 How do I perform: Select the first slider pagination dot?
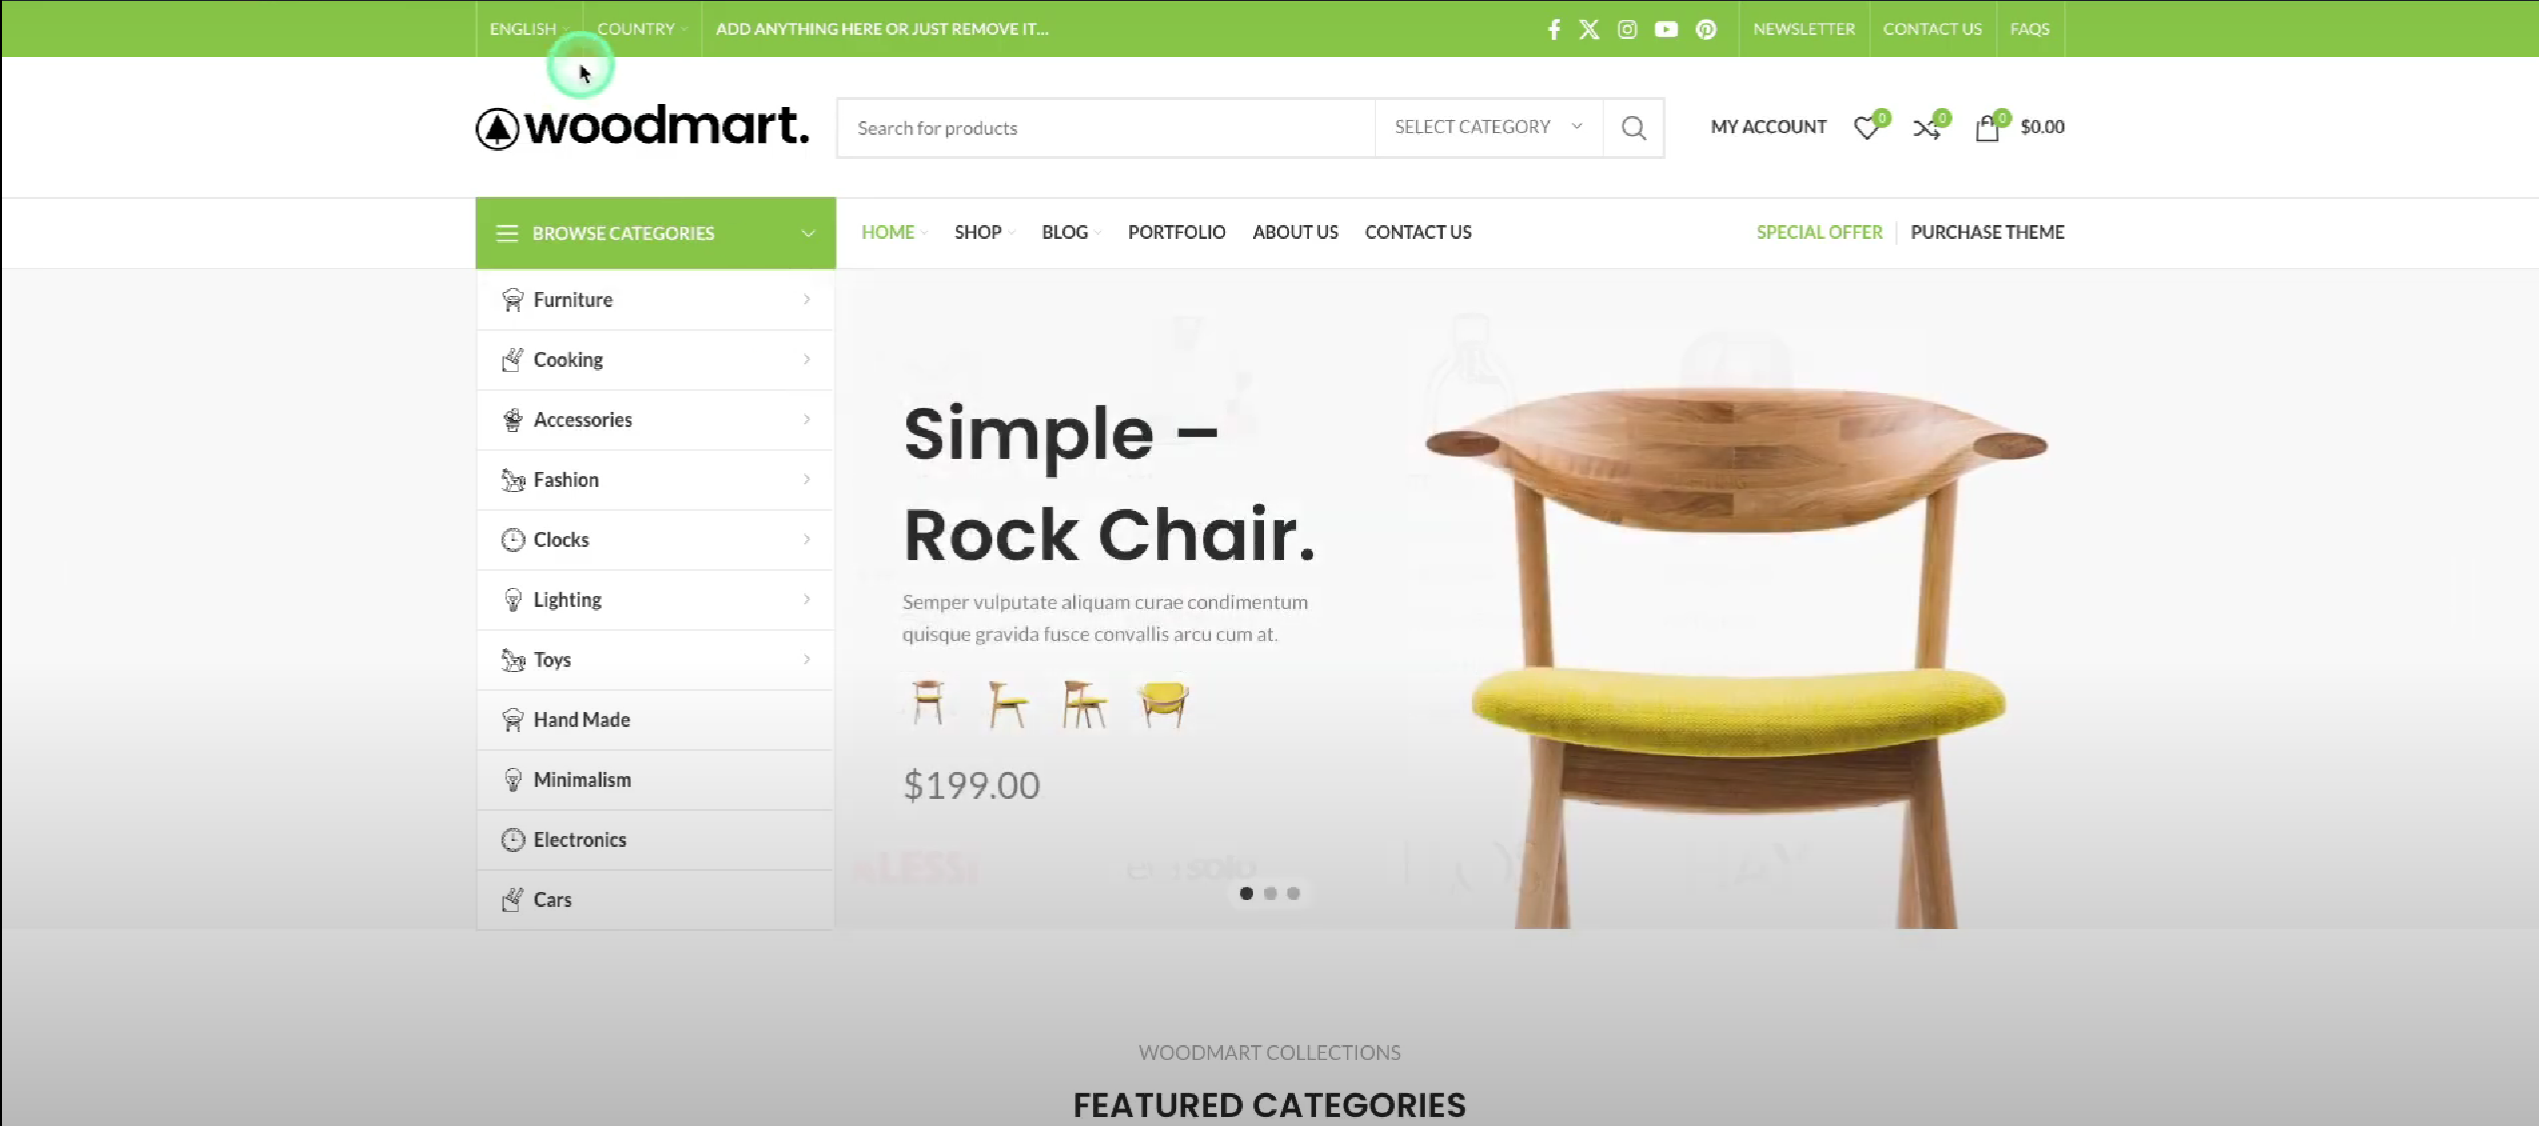click(1246, 893)
